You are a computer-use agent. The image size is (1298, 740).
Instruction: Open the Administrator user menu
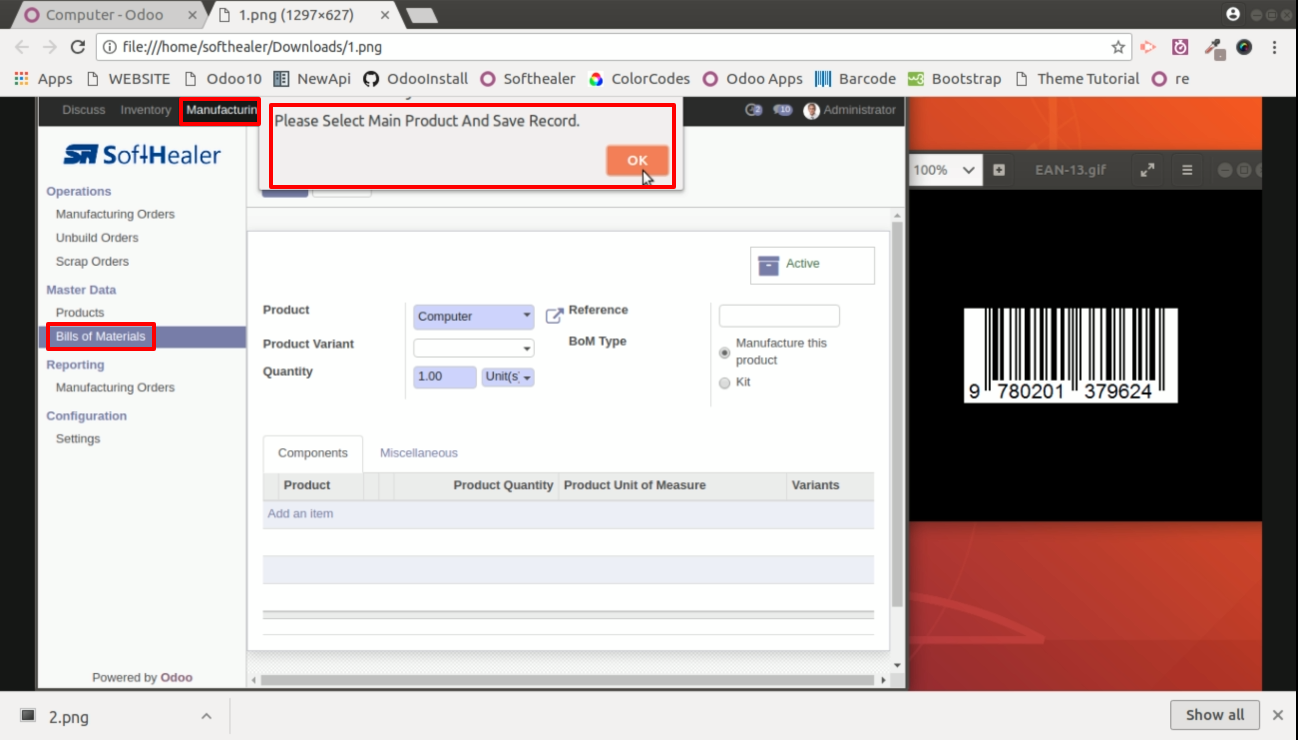coord(850,110)
